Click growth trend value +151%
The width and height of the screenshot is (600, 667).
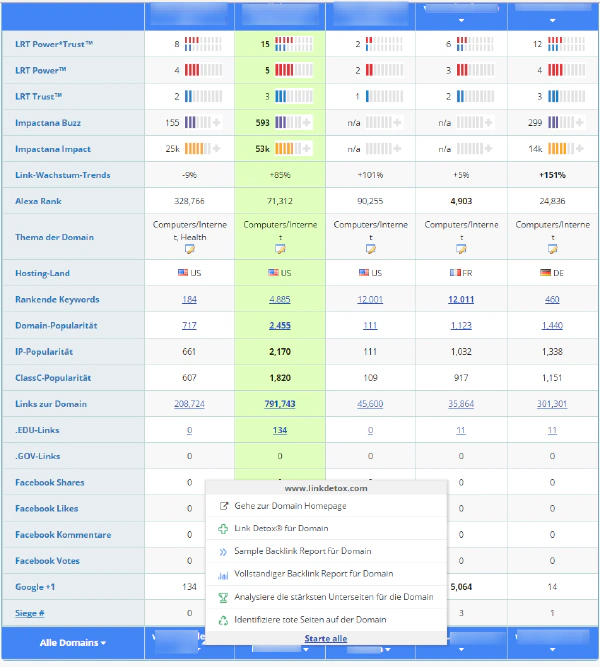point(552,175)
